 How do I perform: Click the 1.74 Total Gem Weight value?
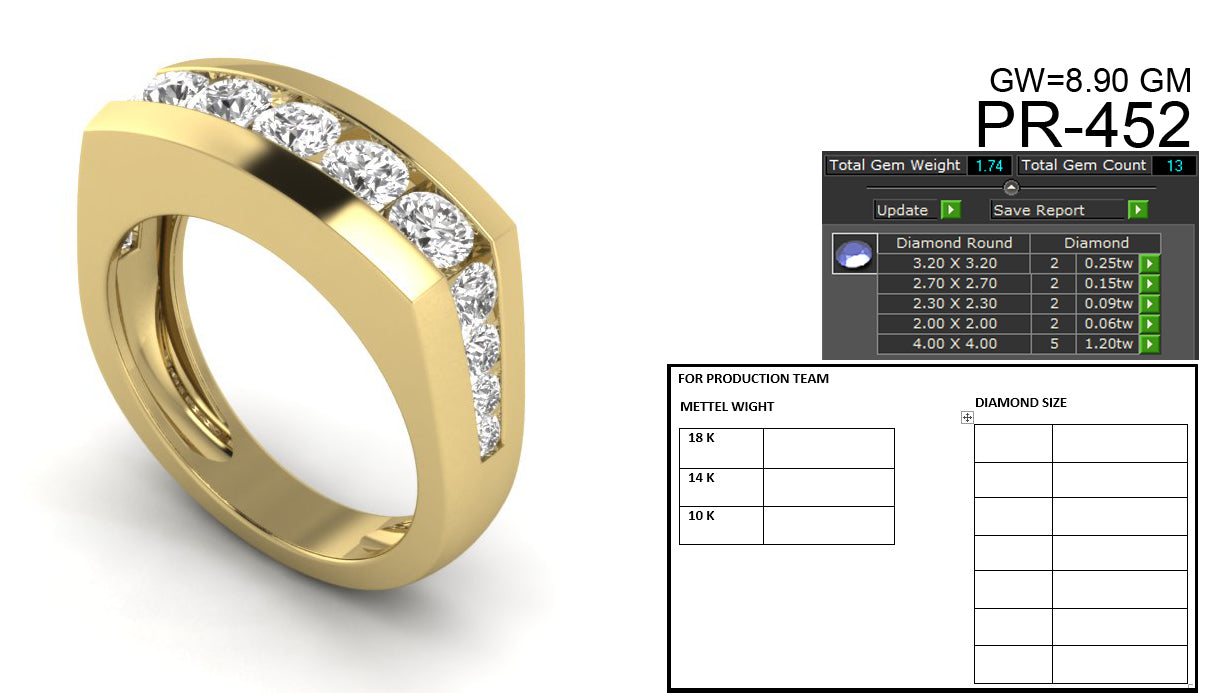(x=988, y=165)
